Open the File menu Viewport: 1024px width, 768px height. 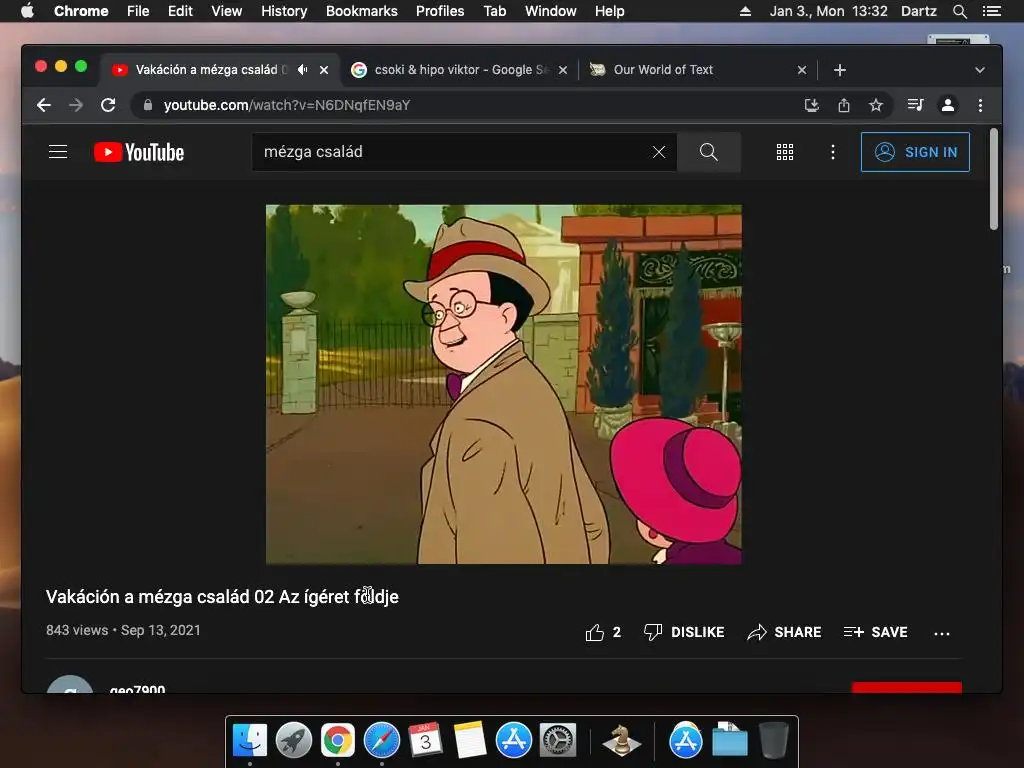138,11
